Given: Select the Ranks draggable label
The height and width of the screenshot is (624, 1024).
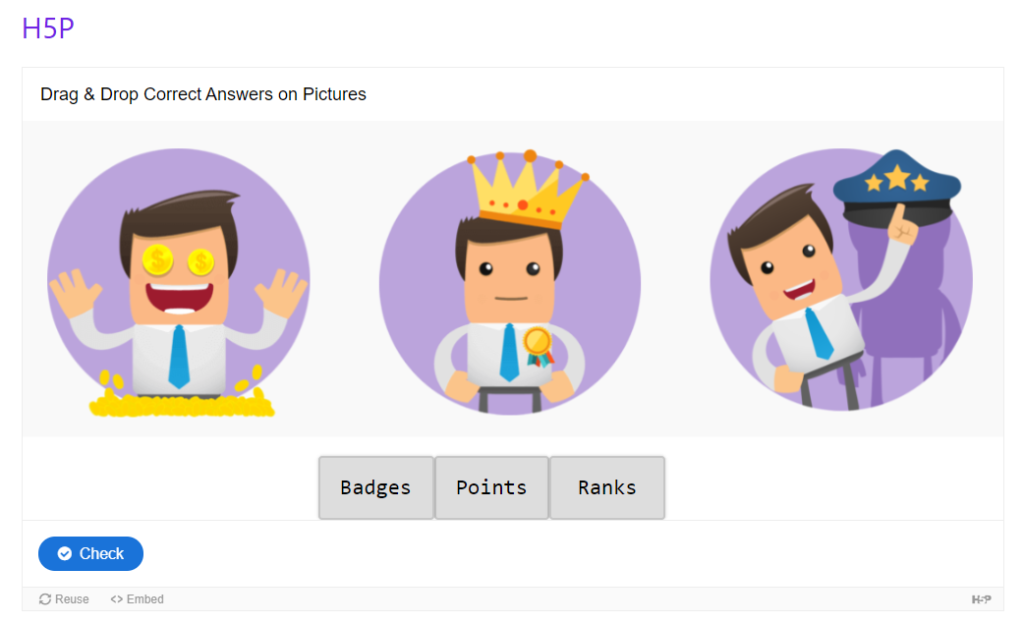Looking at the screenshot, I should pyautogui.click(x=607, y=488).
